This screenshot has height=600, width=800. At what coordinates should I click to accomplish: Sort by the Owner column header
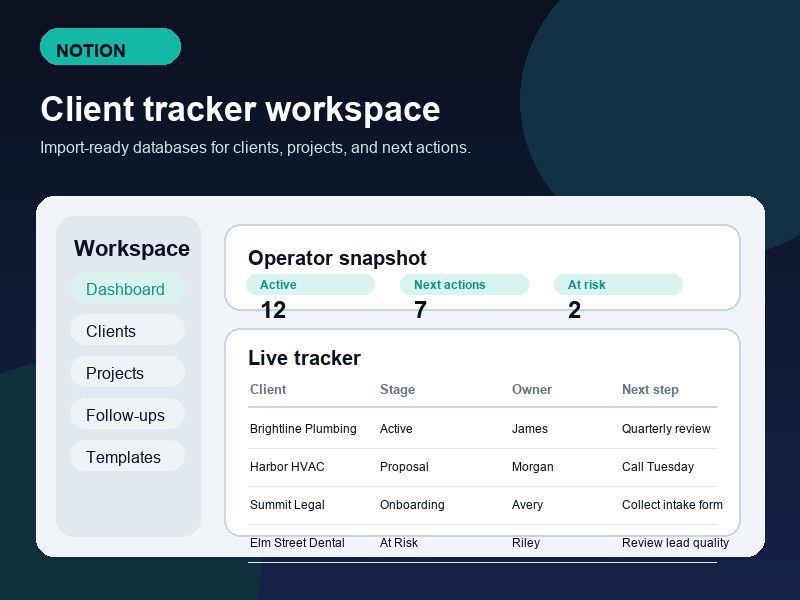click(x=531, y=390)
